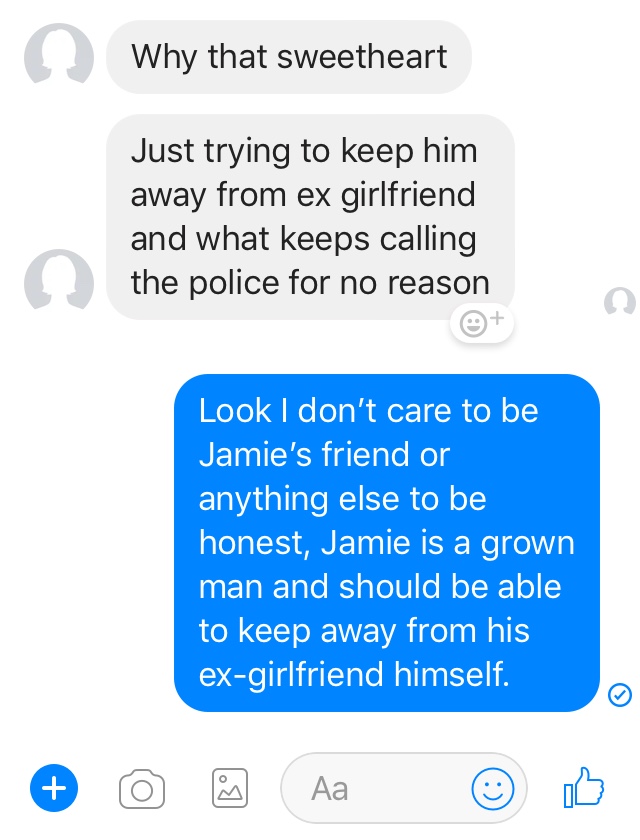Screen dimensions: 640x840
Task: Tap the small seen-by avatar on the right
Action: click(620, 302)
